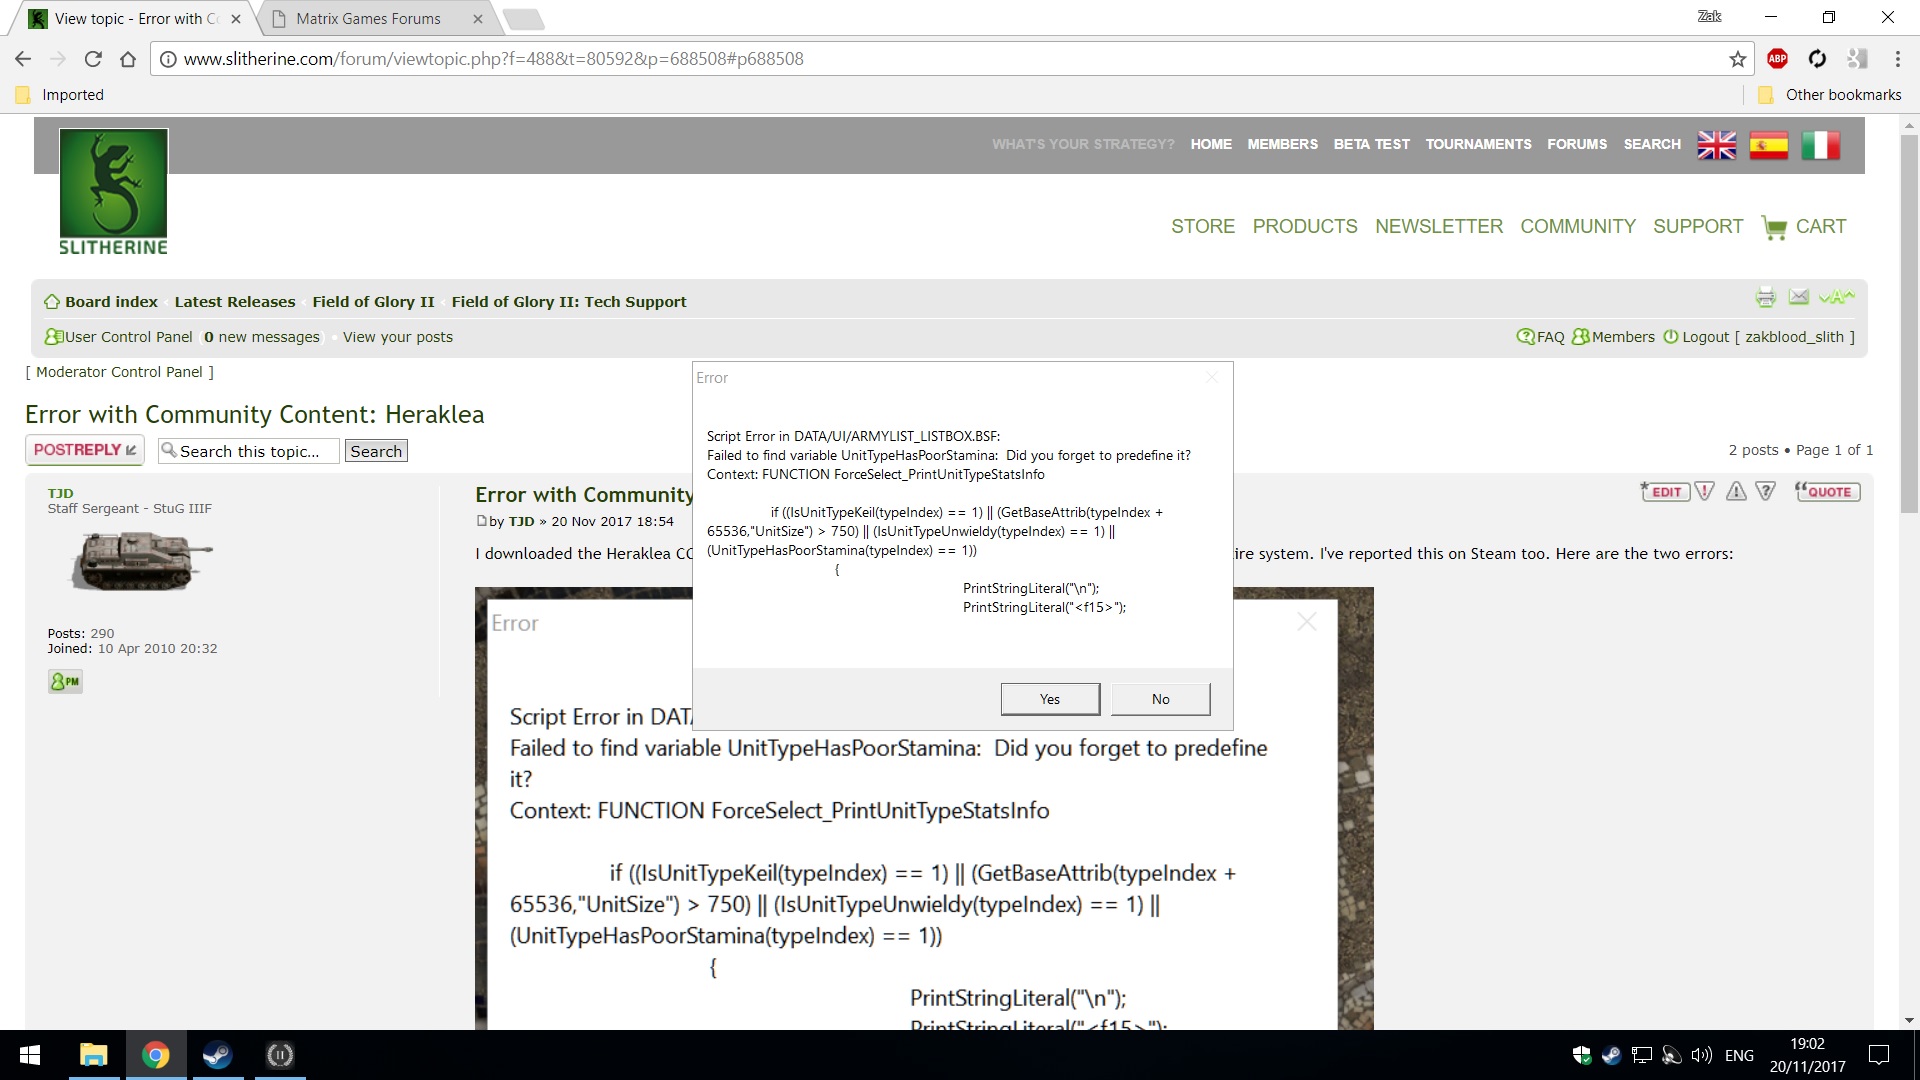Open the Adblock Plus extension icon
Image resolution: width=1920 pixels, height=1080 pixels.
point(1777,59)
